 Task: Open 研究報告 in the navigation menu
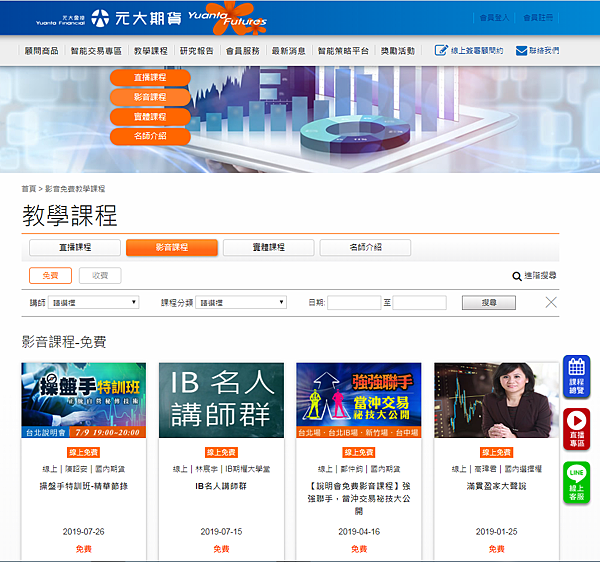(x=197, y=50)
